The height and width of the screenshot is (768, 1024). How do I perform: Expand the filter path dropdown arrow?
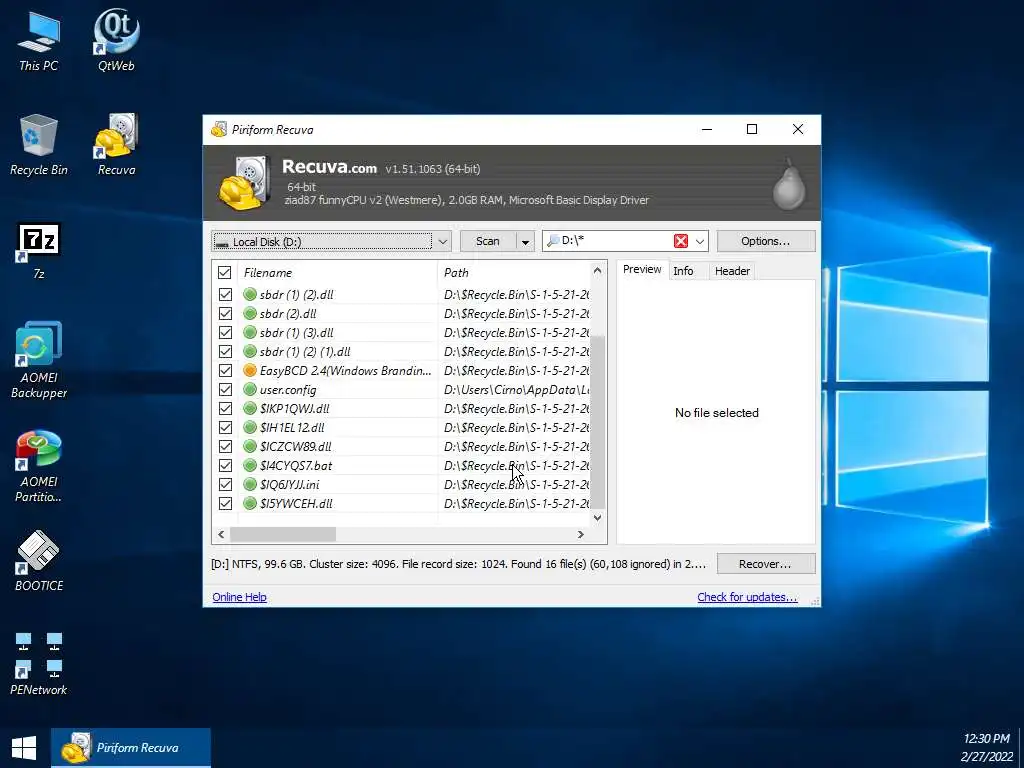click(x=699, y=241)
